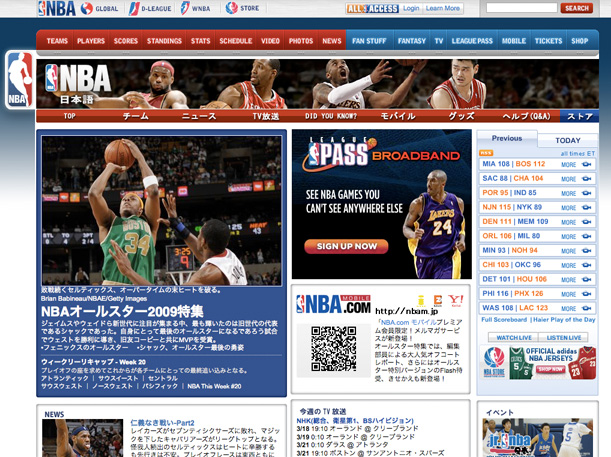Click the jr.nba event thumbnail
The image size is (611, 457).
[538, 438]
